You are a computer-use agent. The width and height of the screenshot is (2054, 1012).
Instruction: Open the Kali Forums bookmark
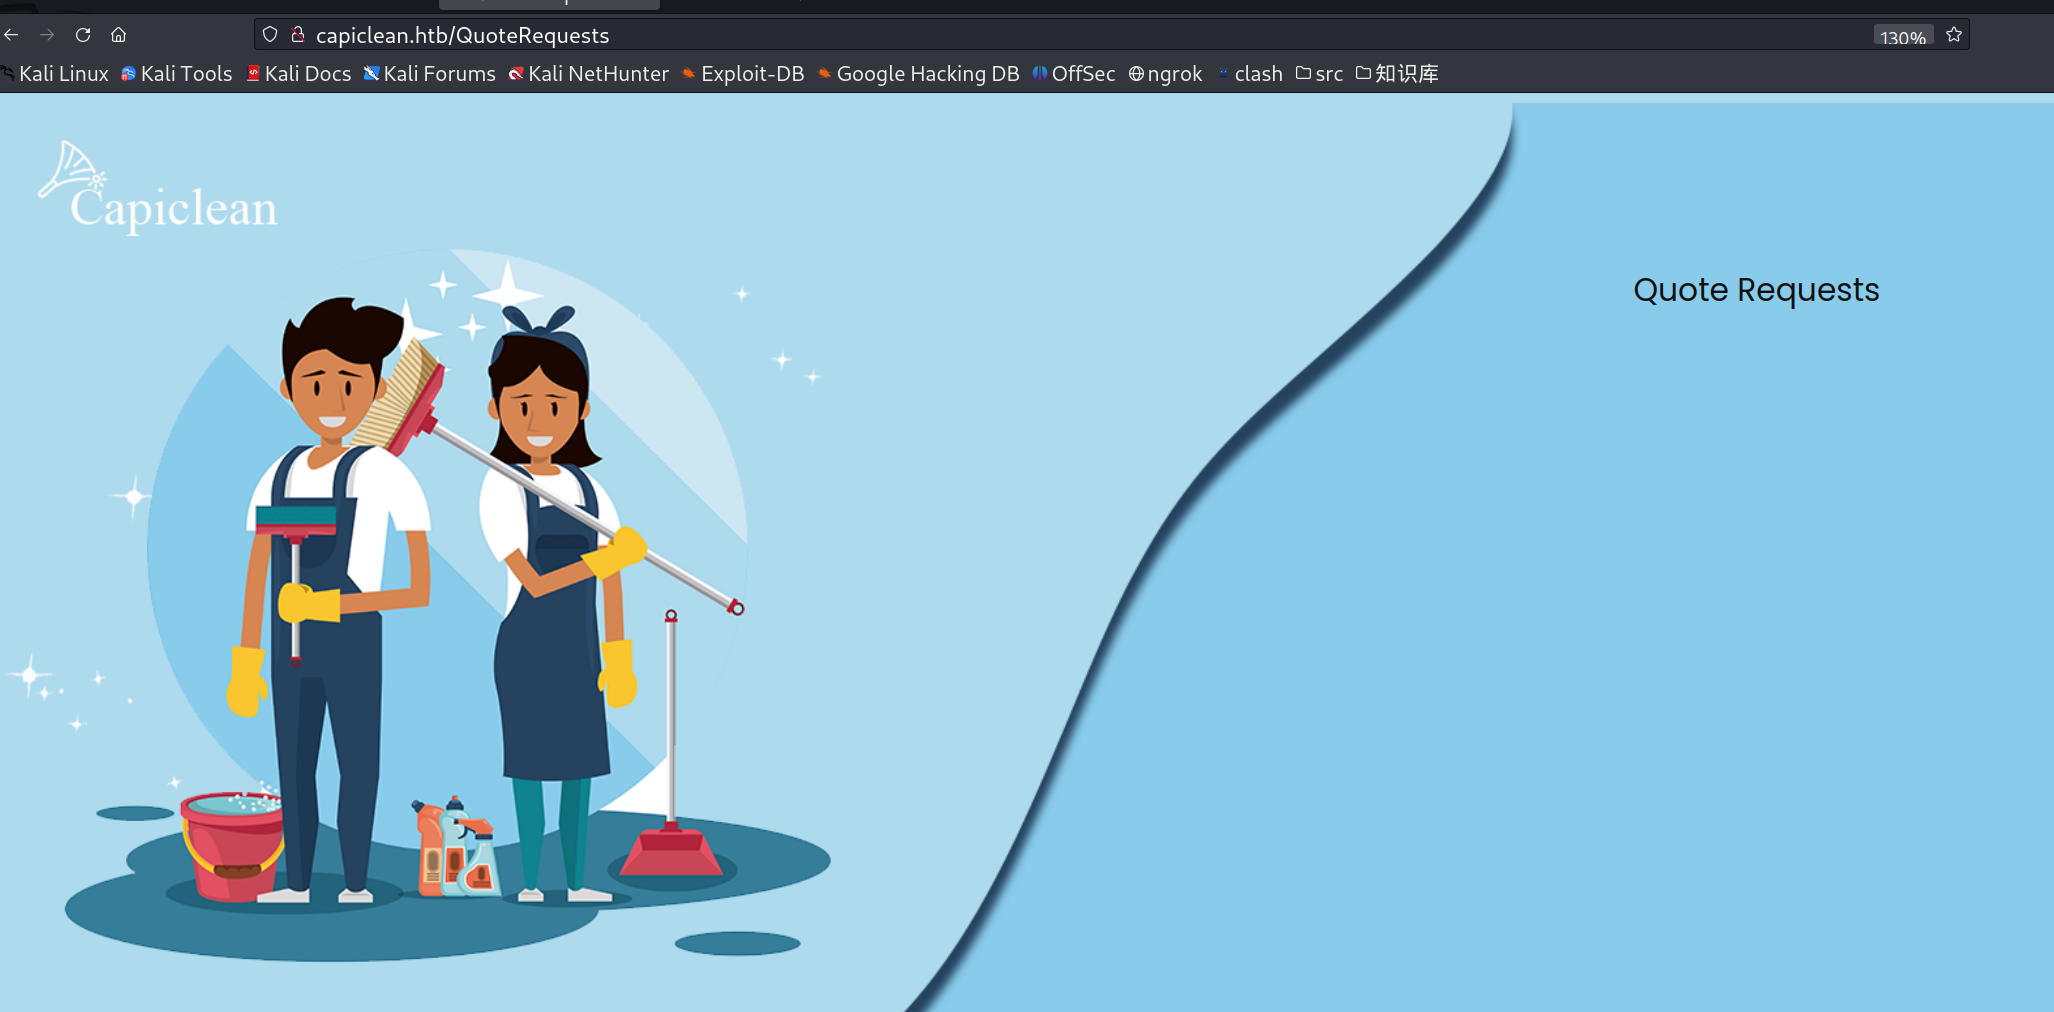[430, 74]
